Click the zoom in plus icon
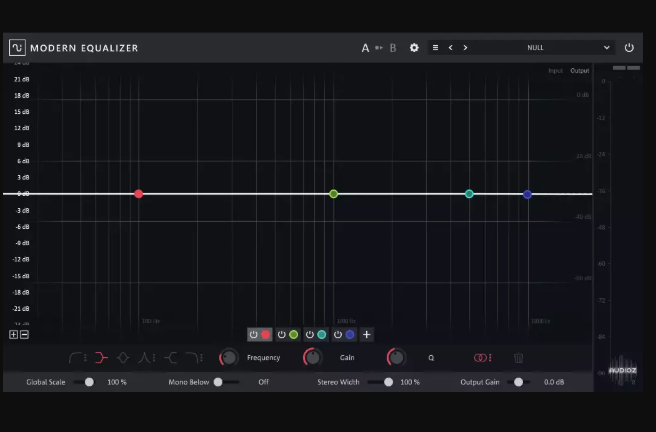Image resolution: width=656 pixels, height=432 pixels. 14,334
